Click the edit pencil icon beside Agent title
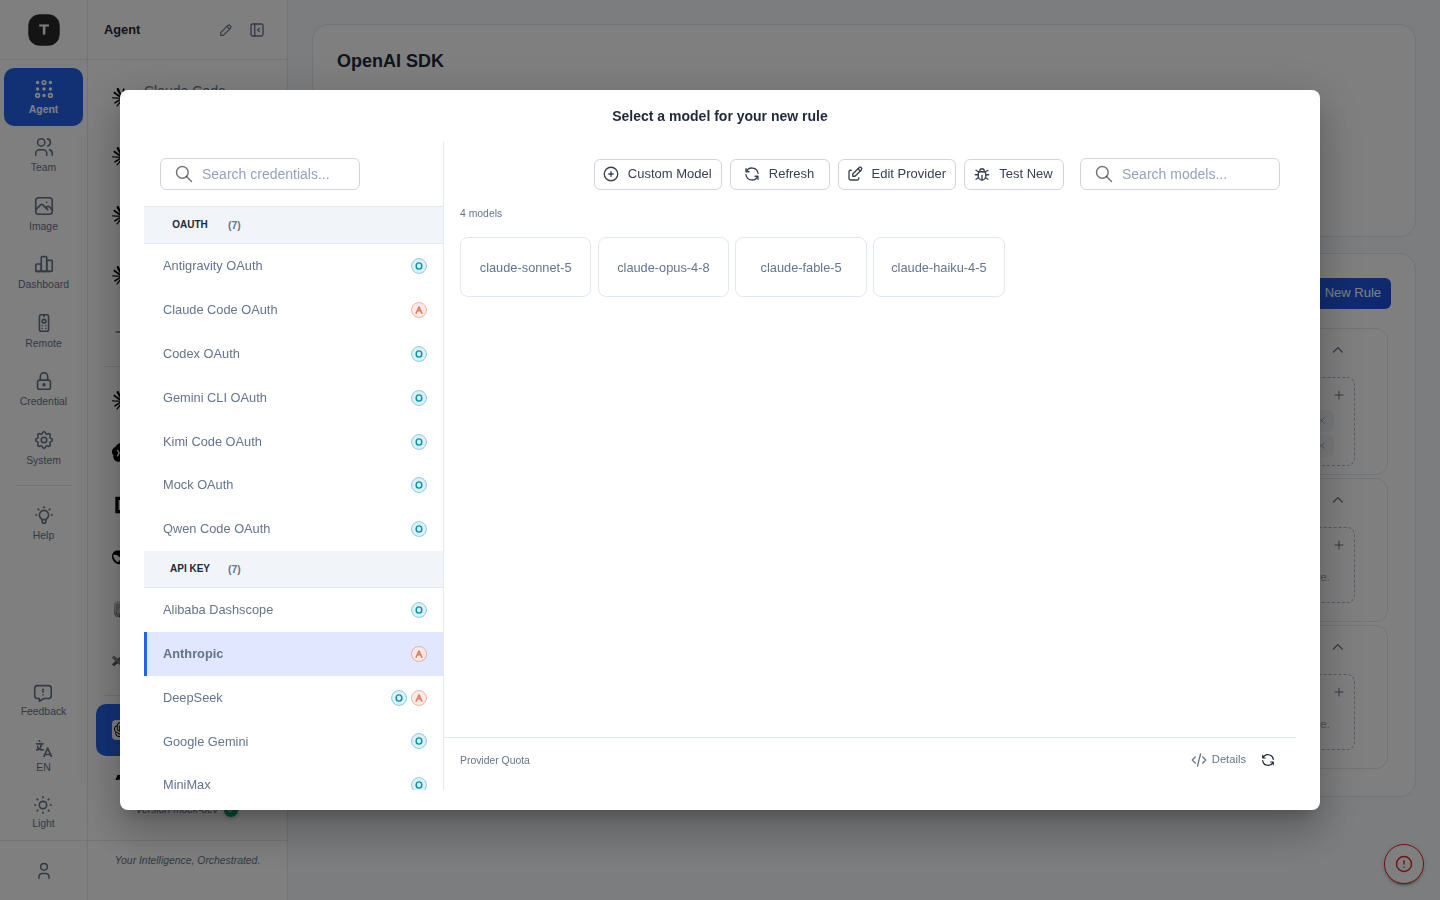Screen dimensions: 1440x900 [226, 30]
